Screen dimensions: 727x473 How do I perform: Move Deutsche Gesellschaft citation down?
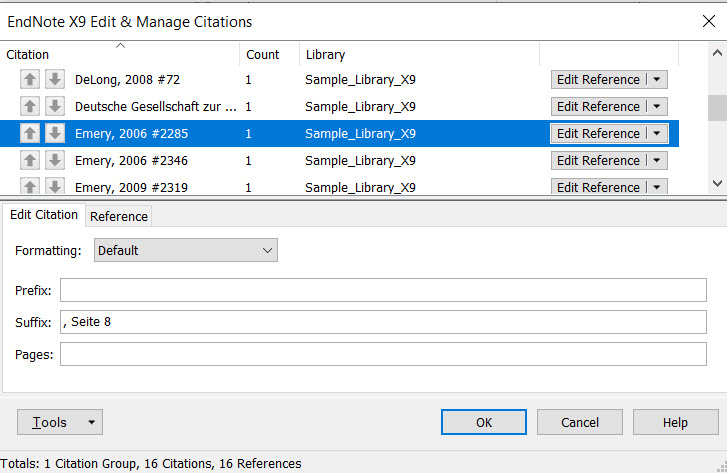pos(55,107)
